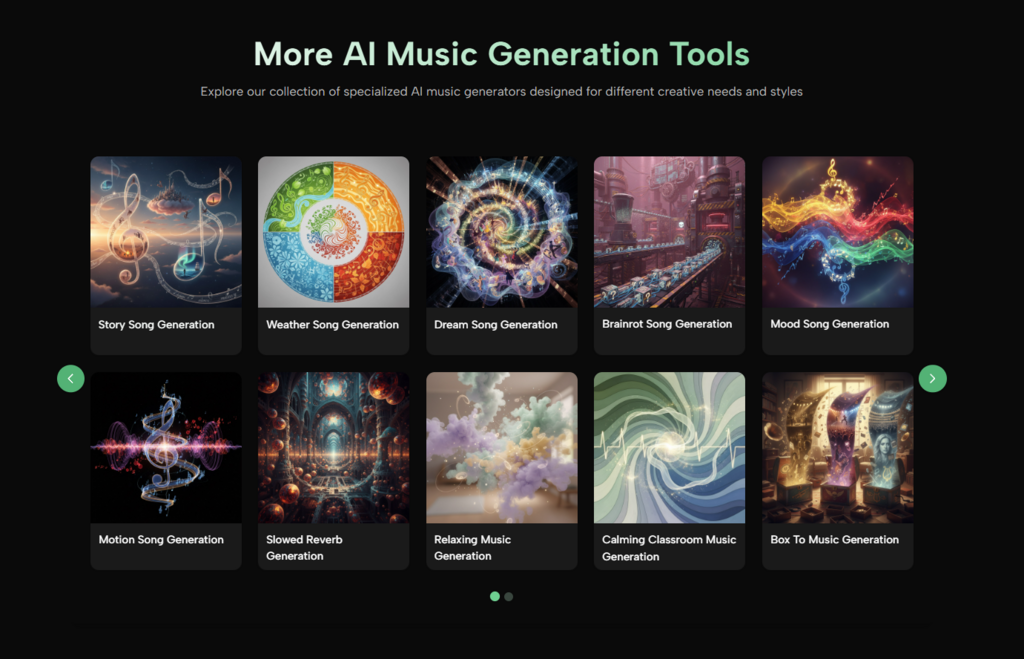Click the Box To Music Generation image
Viewport: 1024px width, 659px height.
(x=837, y=447)
